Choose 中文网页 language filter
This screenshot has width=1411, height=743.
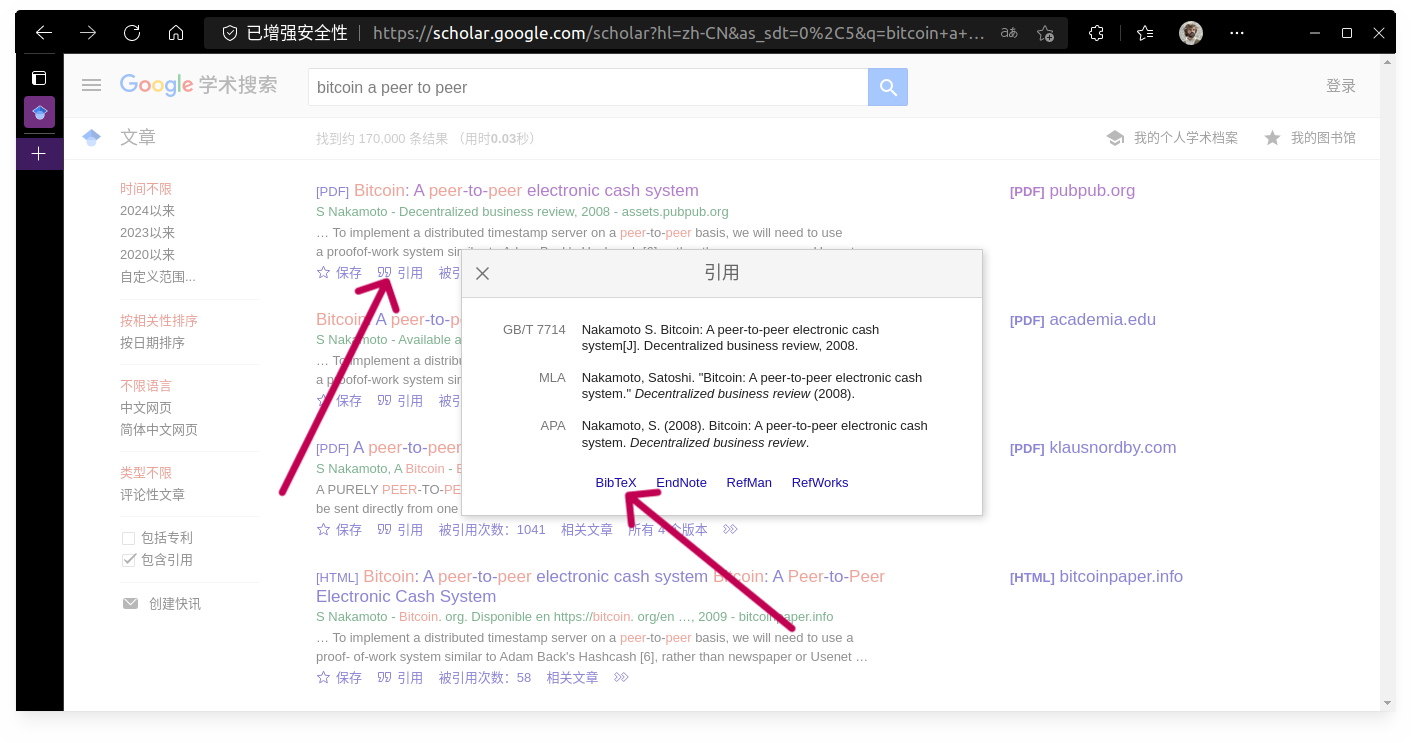pos(146,408)
